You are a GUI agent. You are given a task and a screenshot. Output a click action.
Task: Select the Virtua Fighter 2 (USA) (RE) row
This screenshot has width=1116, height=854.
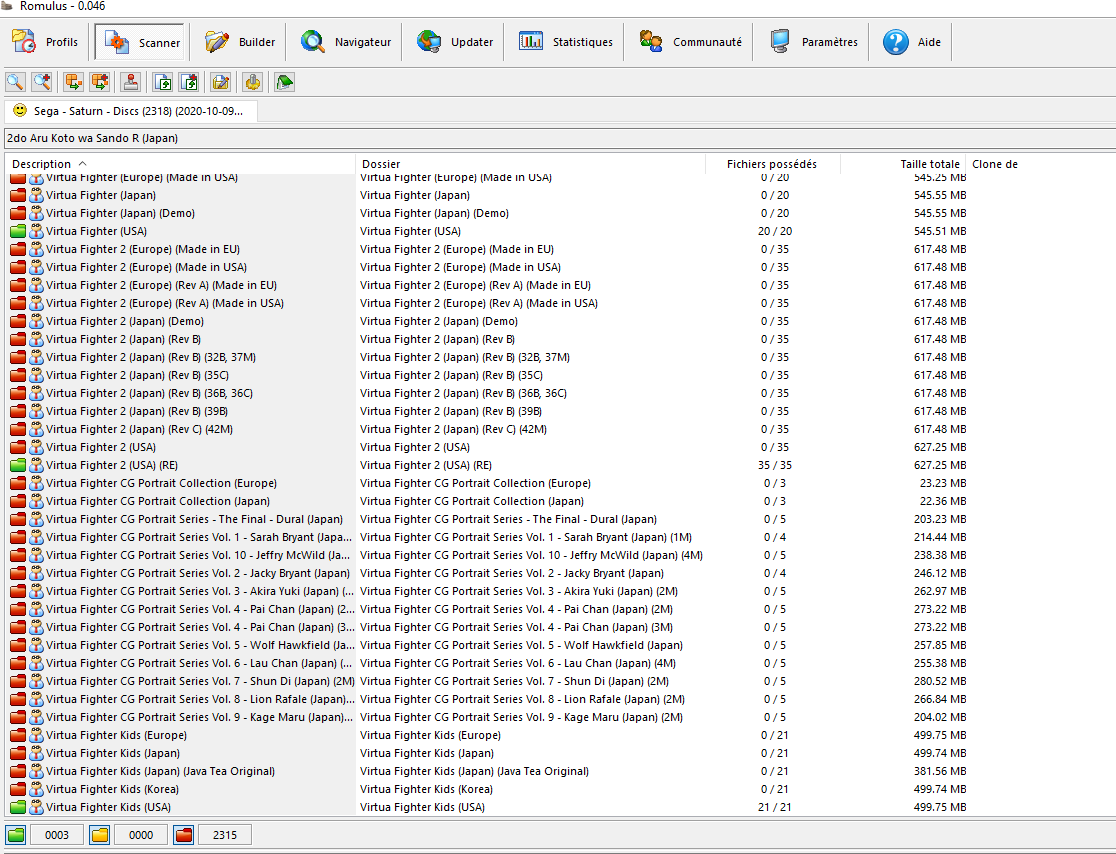559,465
